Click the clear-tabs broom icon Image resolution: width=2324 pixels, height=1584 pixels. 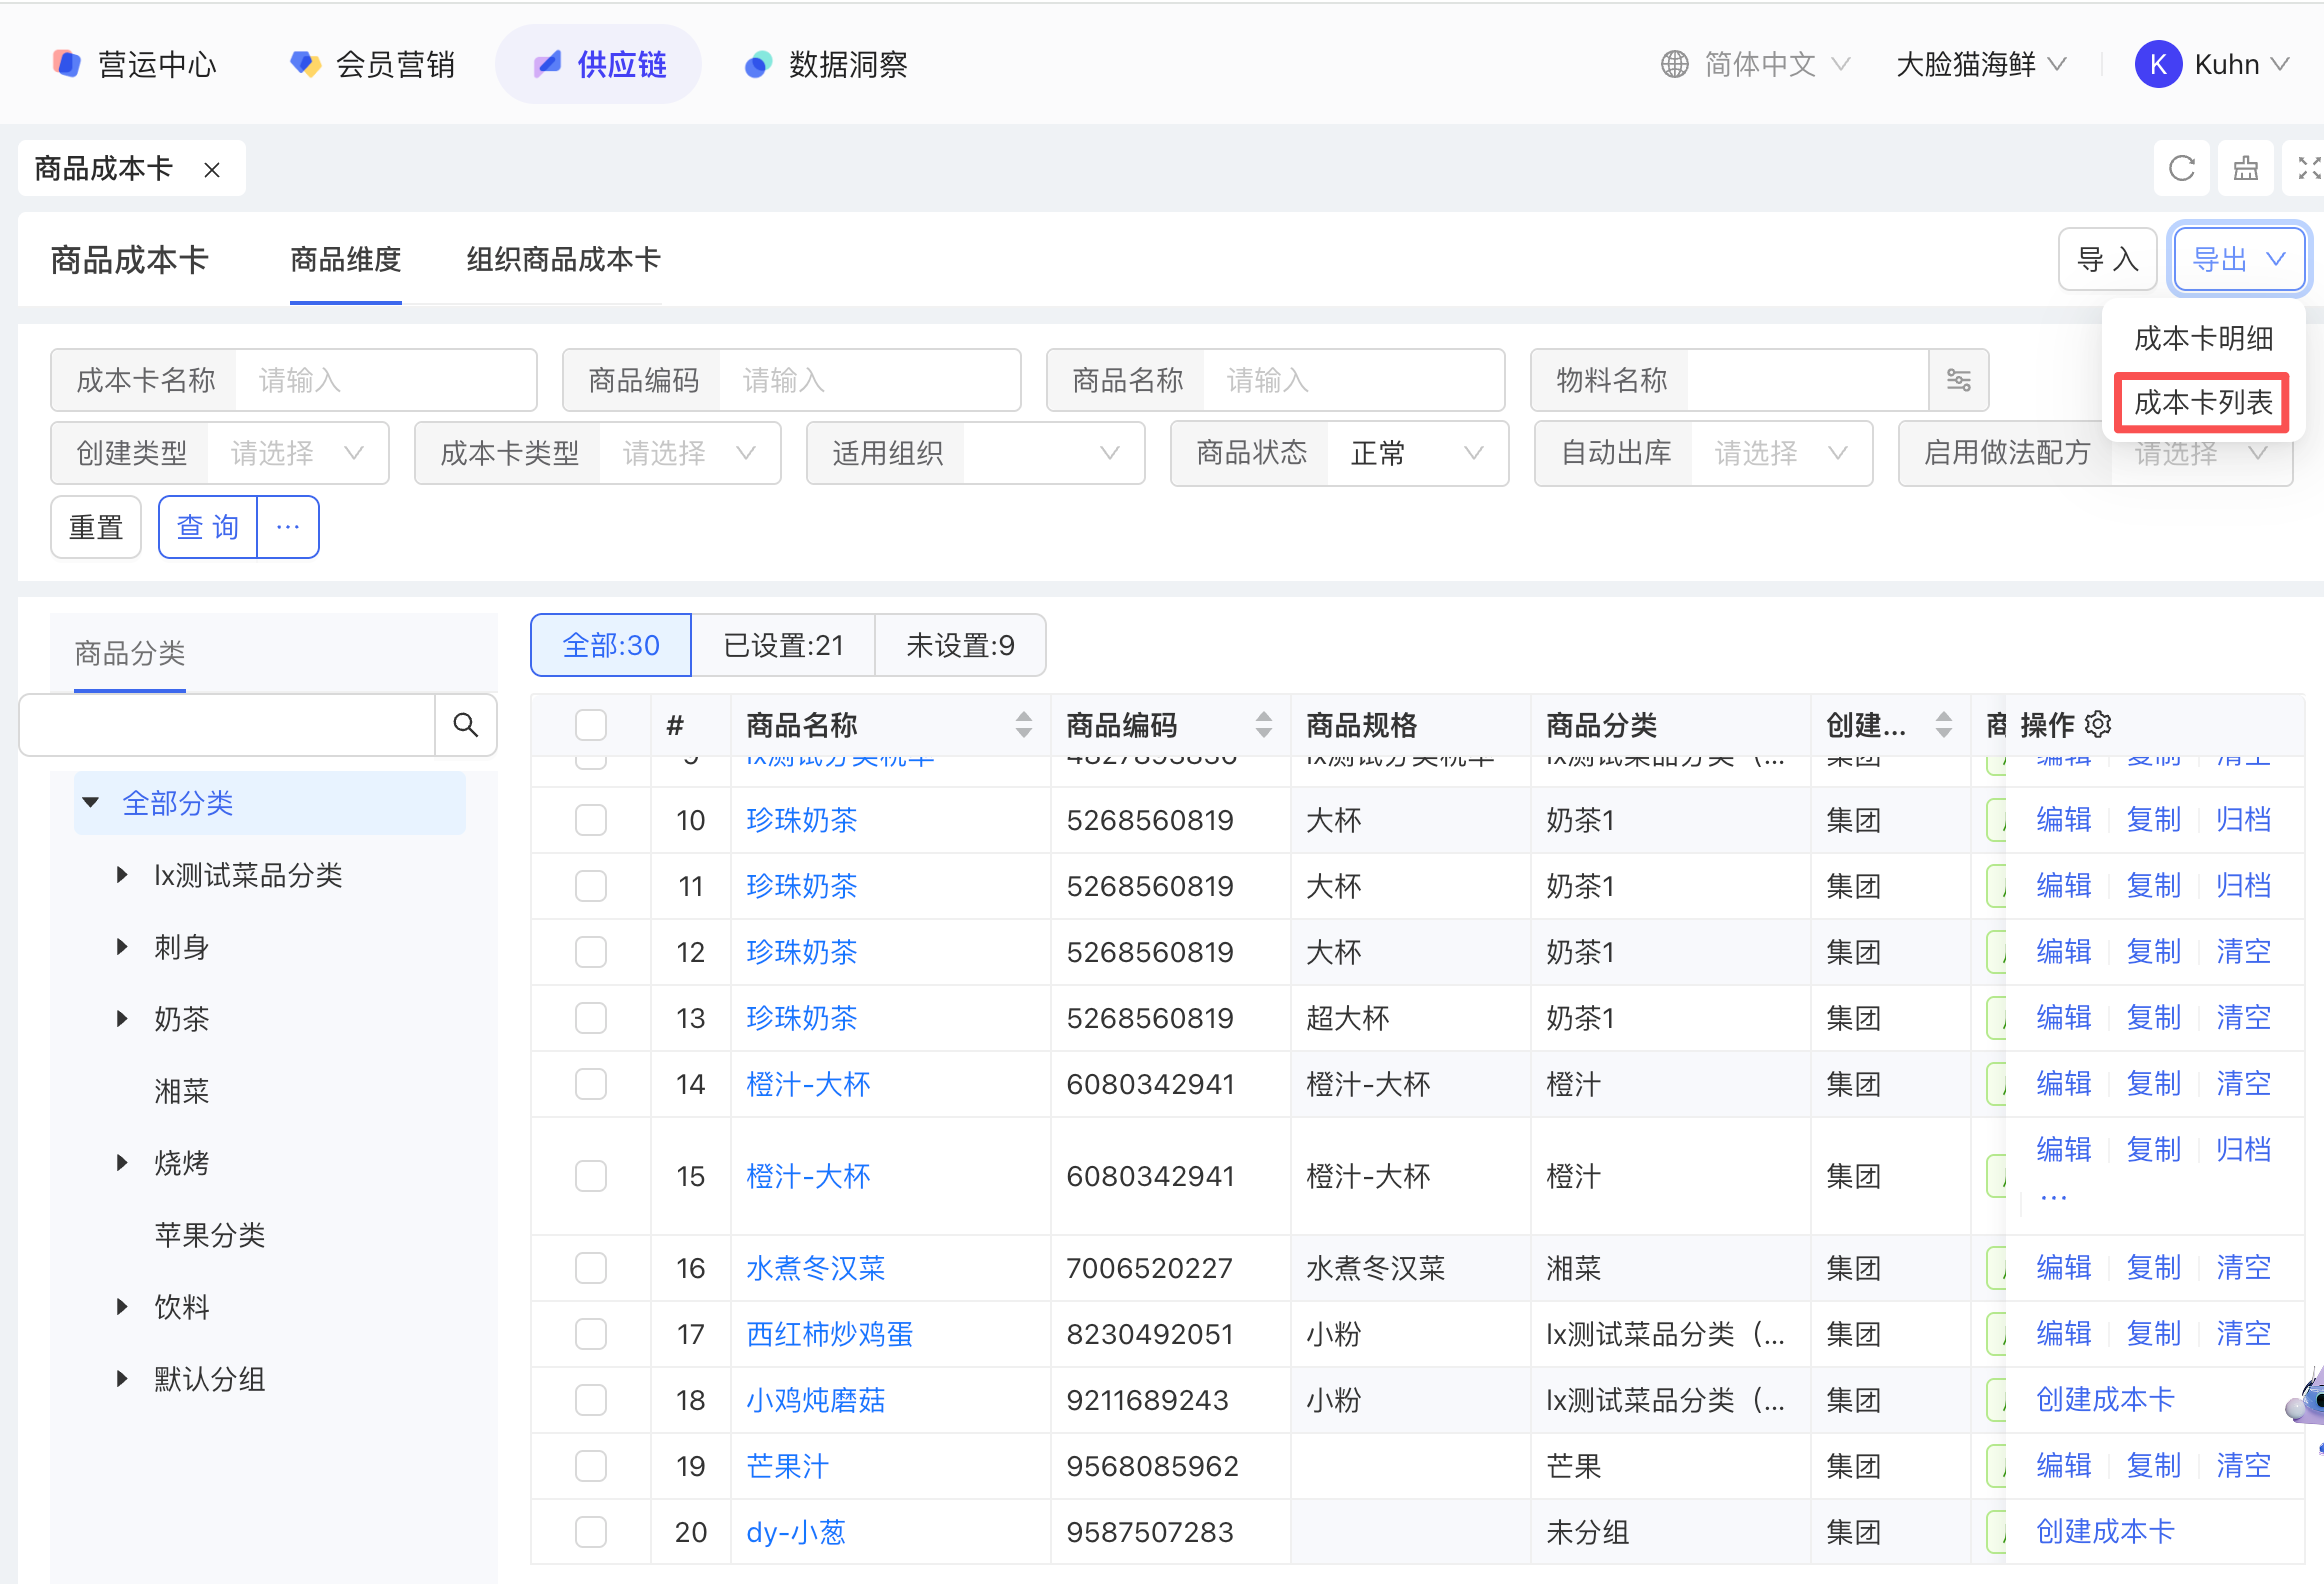(2246, 168)
